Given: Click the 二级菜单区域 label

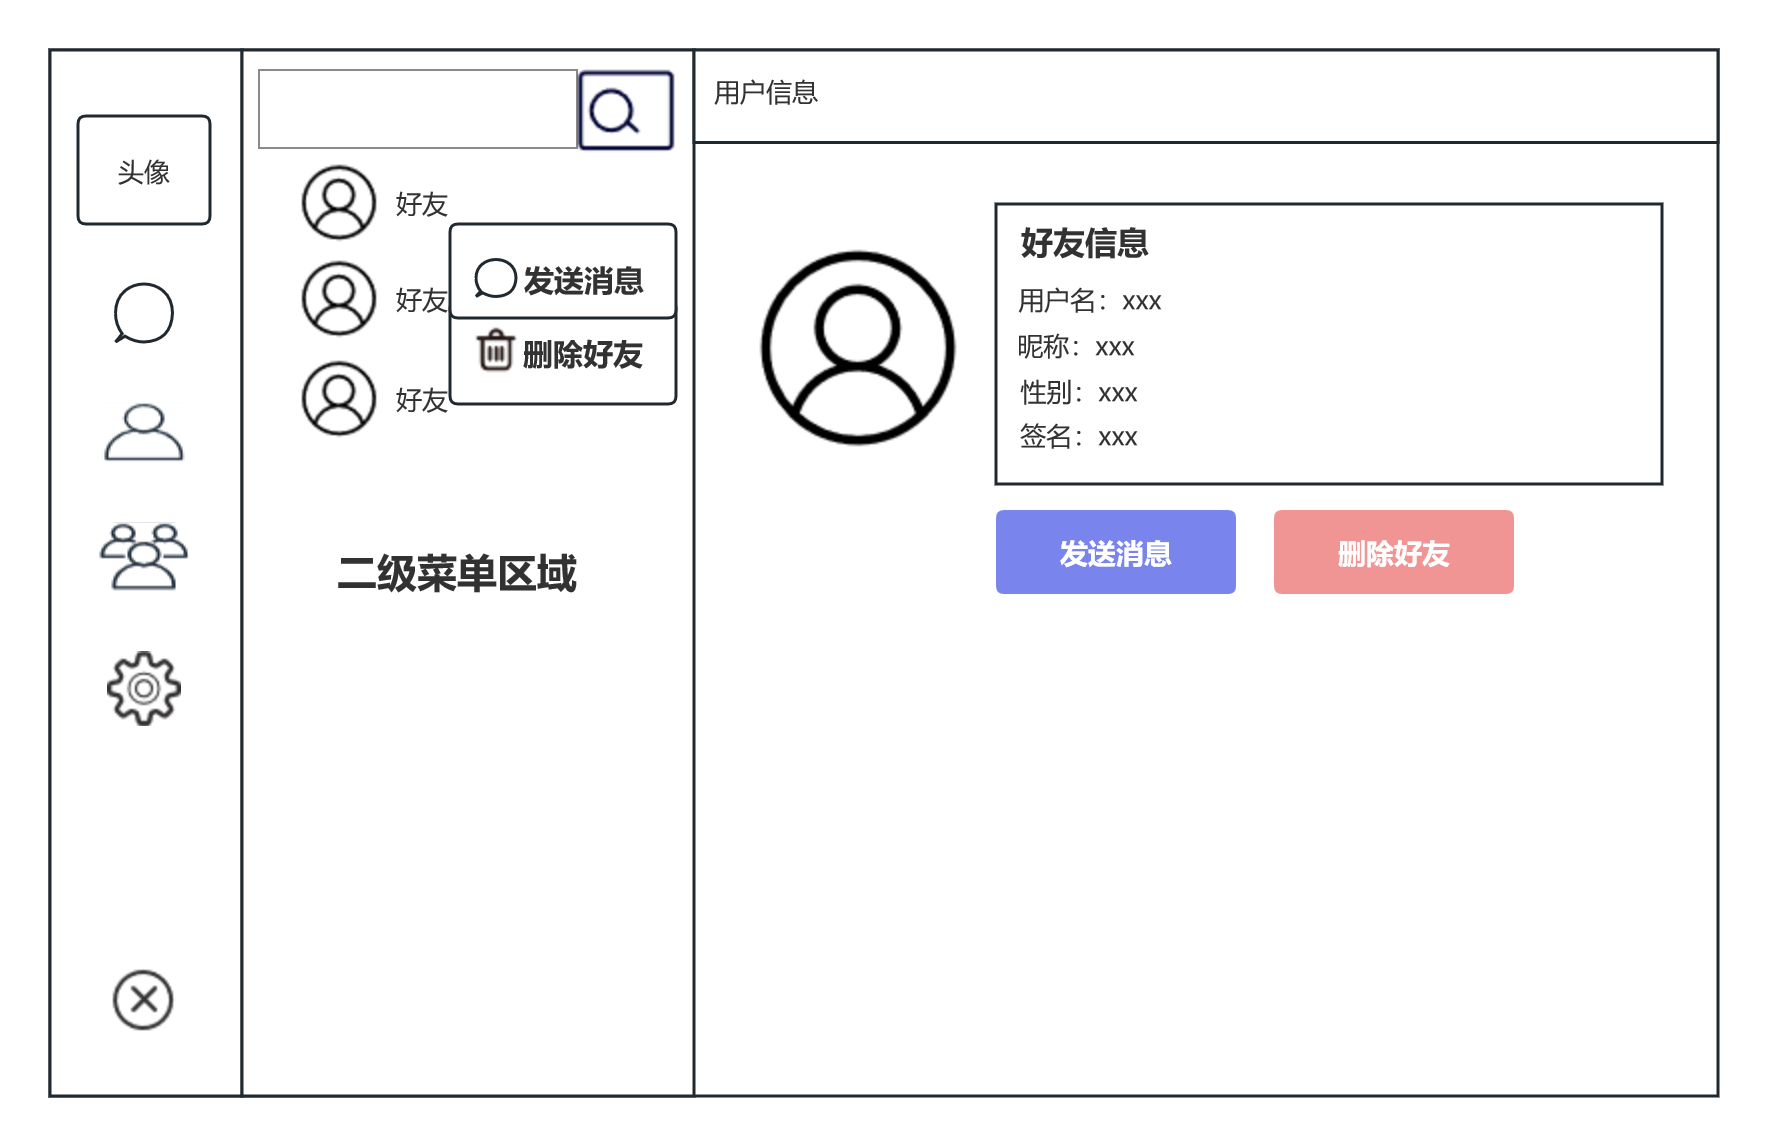Looking at the screenshot, I should (457, 573).
